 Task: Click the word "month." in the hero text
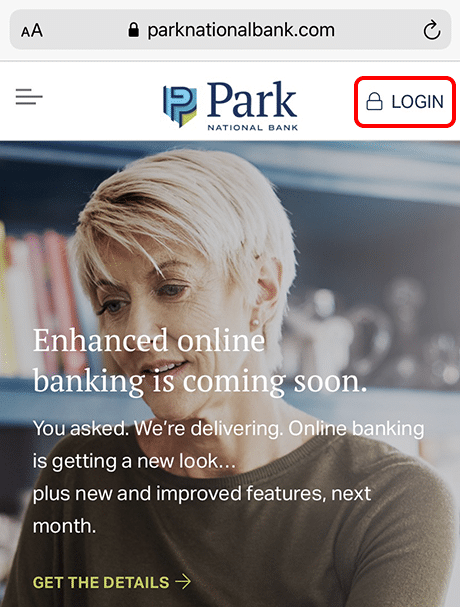64,526
